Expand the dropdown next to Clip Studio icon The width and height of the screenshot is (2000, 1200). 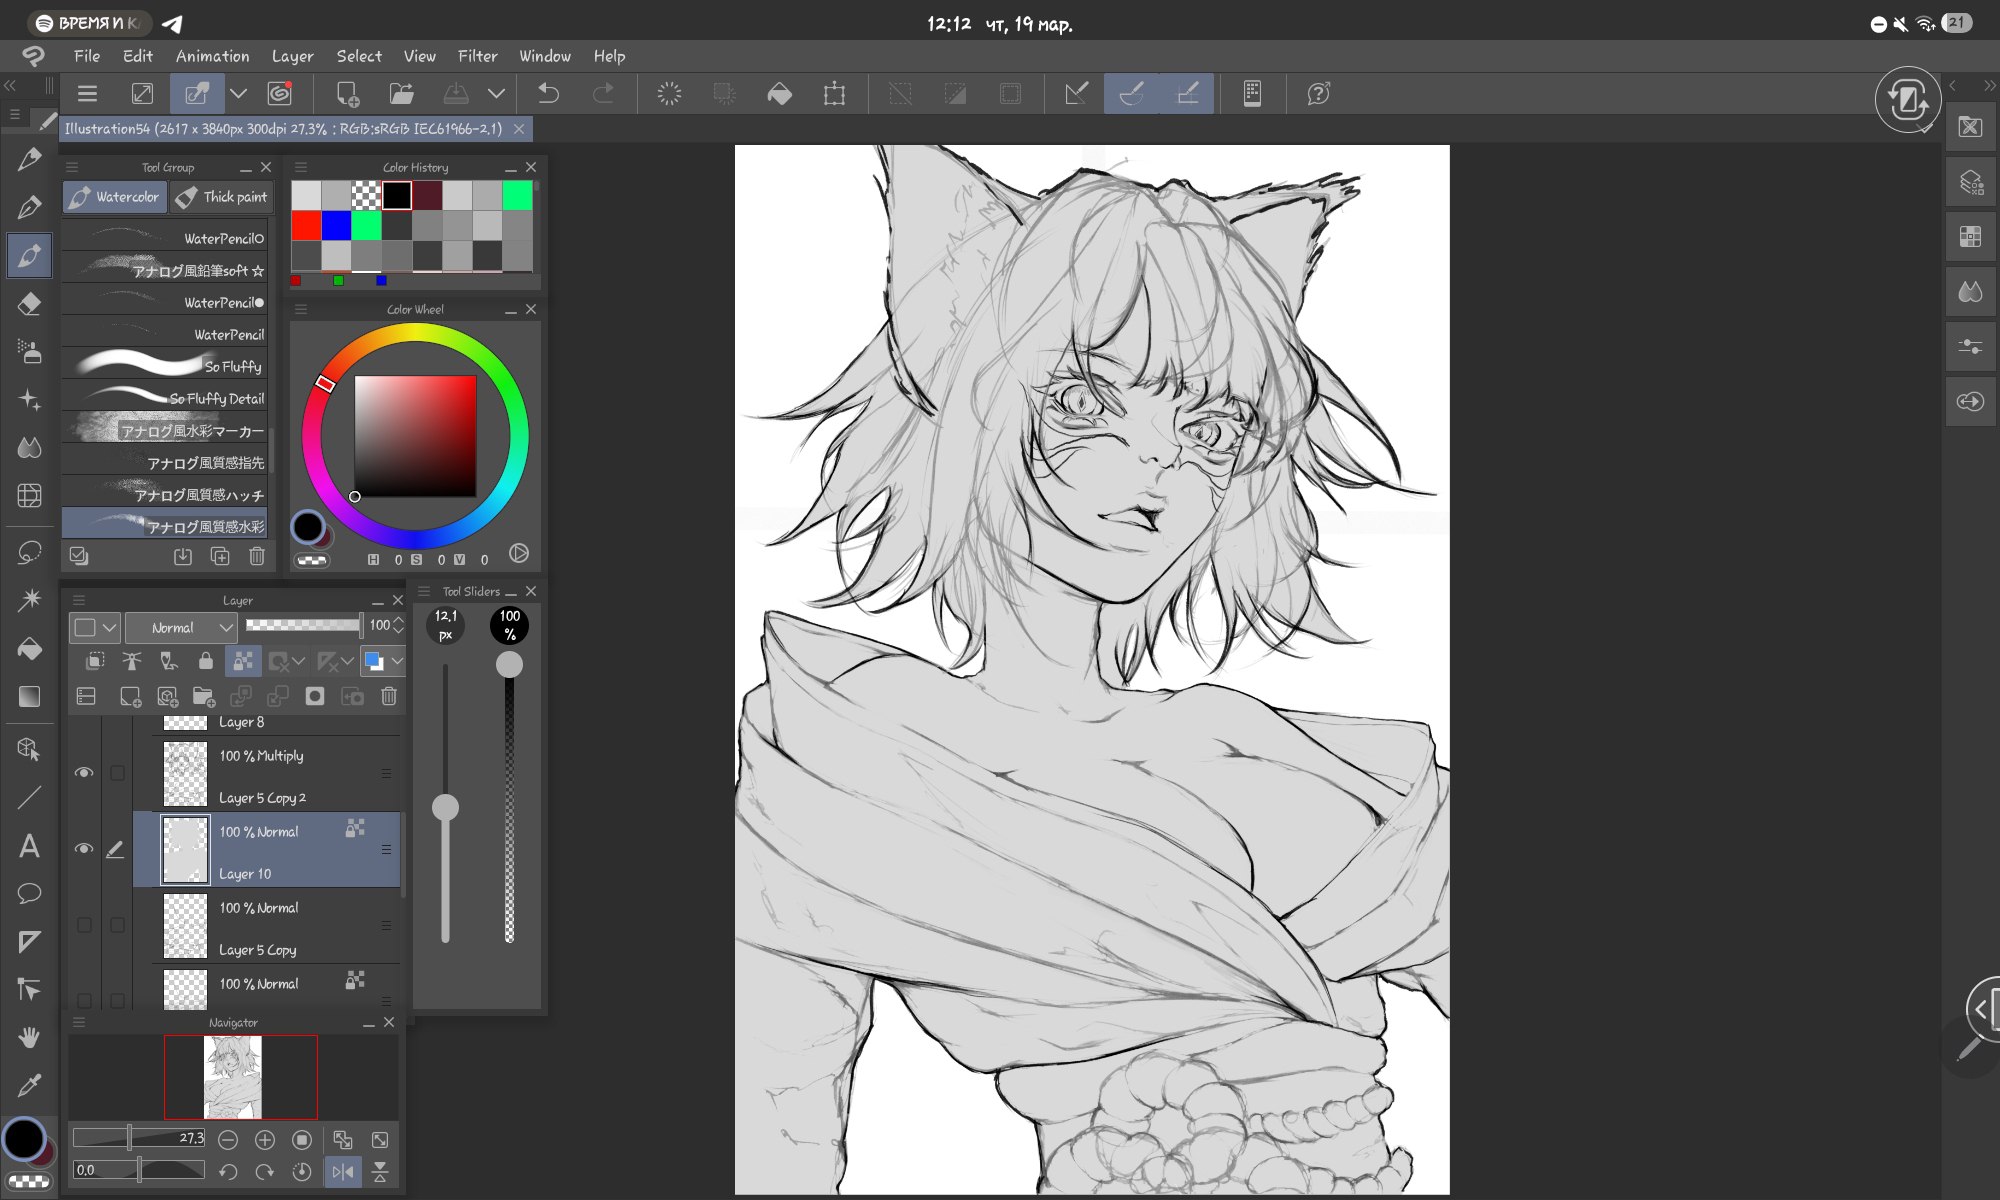click(x=238, y=94)
